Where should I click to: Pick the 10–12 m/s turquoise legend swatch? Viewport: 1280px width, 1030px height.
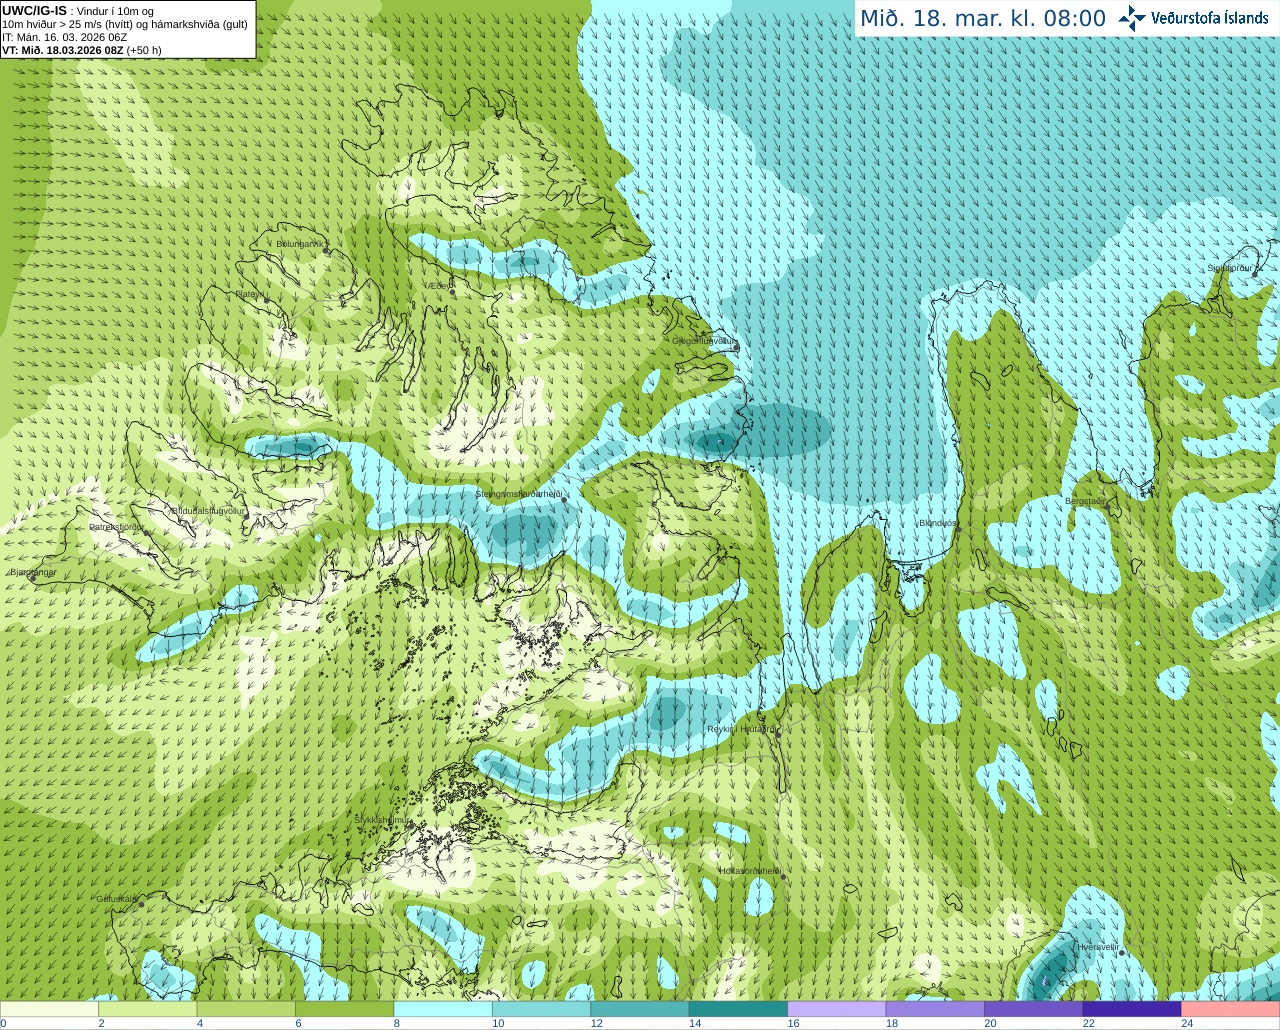click(x=542, y=1009)
